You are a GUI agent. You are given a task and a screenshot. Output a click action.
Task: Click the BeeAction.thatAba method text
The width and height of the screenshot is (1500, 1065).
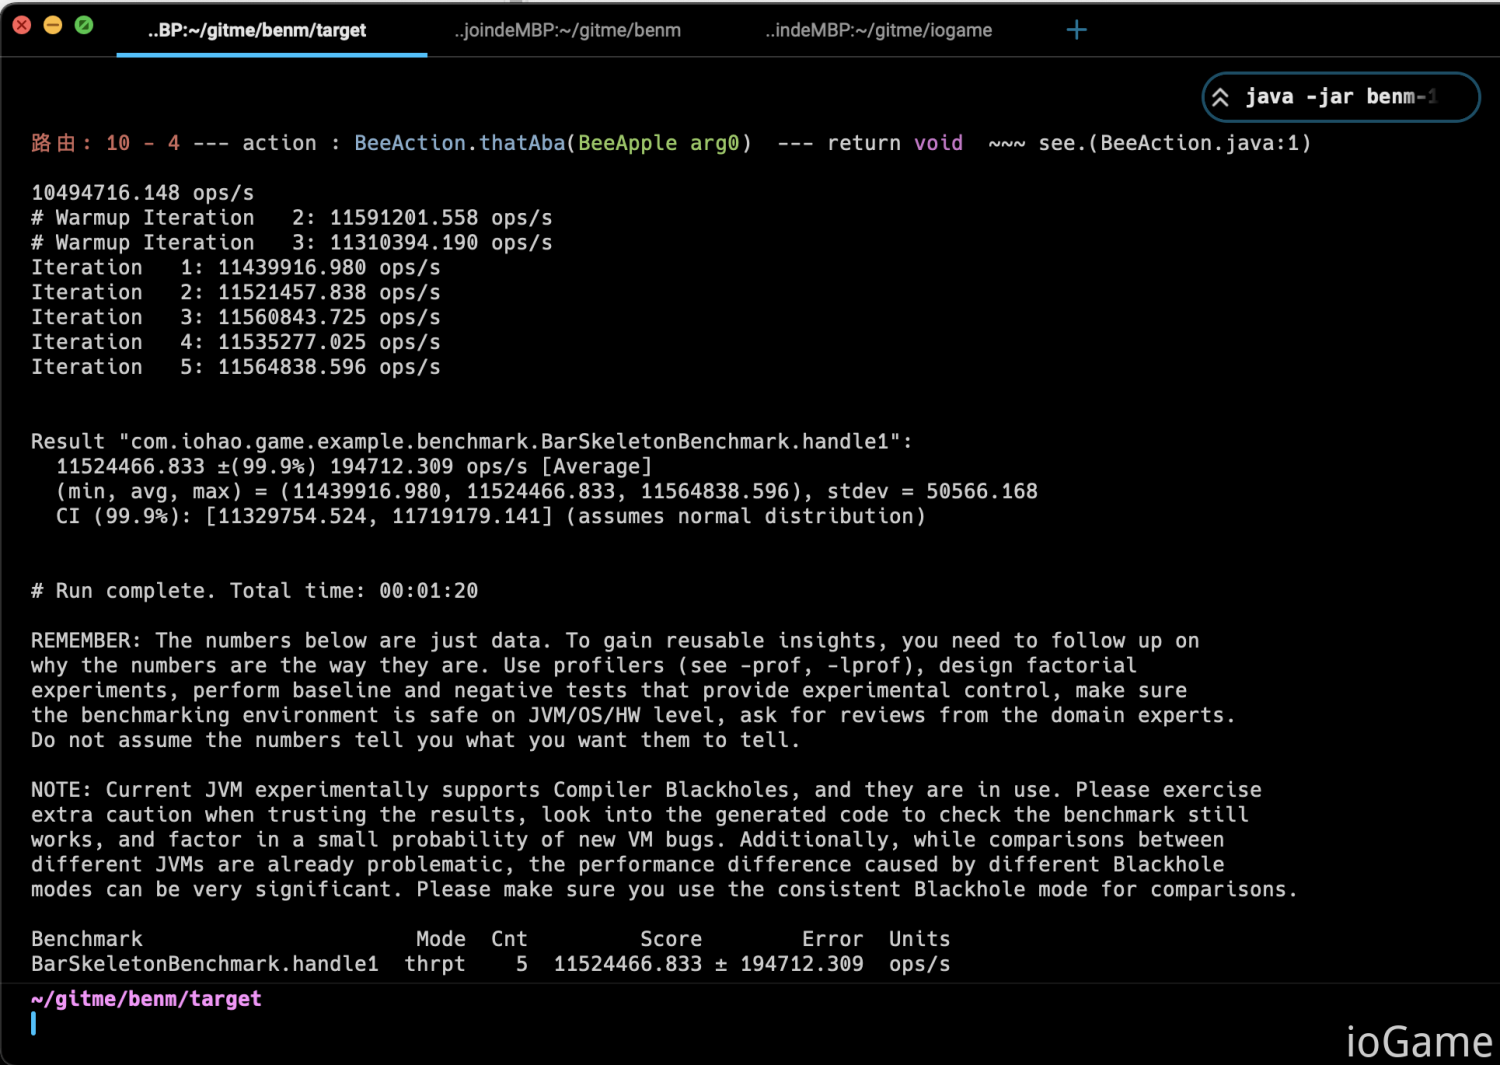[x=460, y=143]
